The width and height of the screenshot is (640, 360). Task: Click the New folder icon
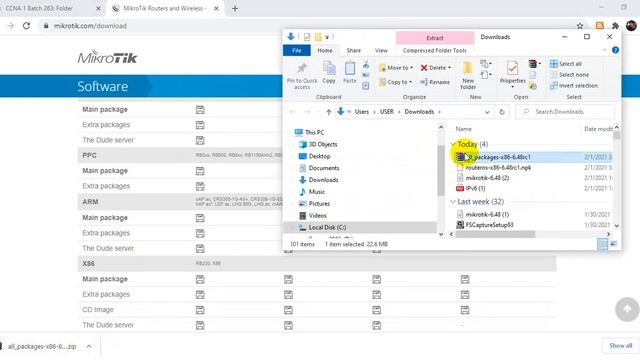pyautogui.click(x=468, y=68)
